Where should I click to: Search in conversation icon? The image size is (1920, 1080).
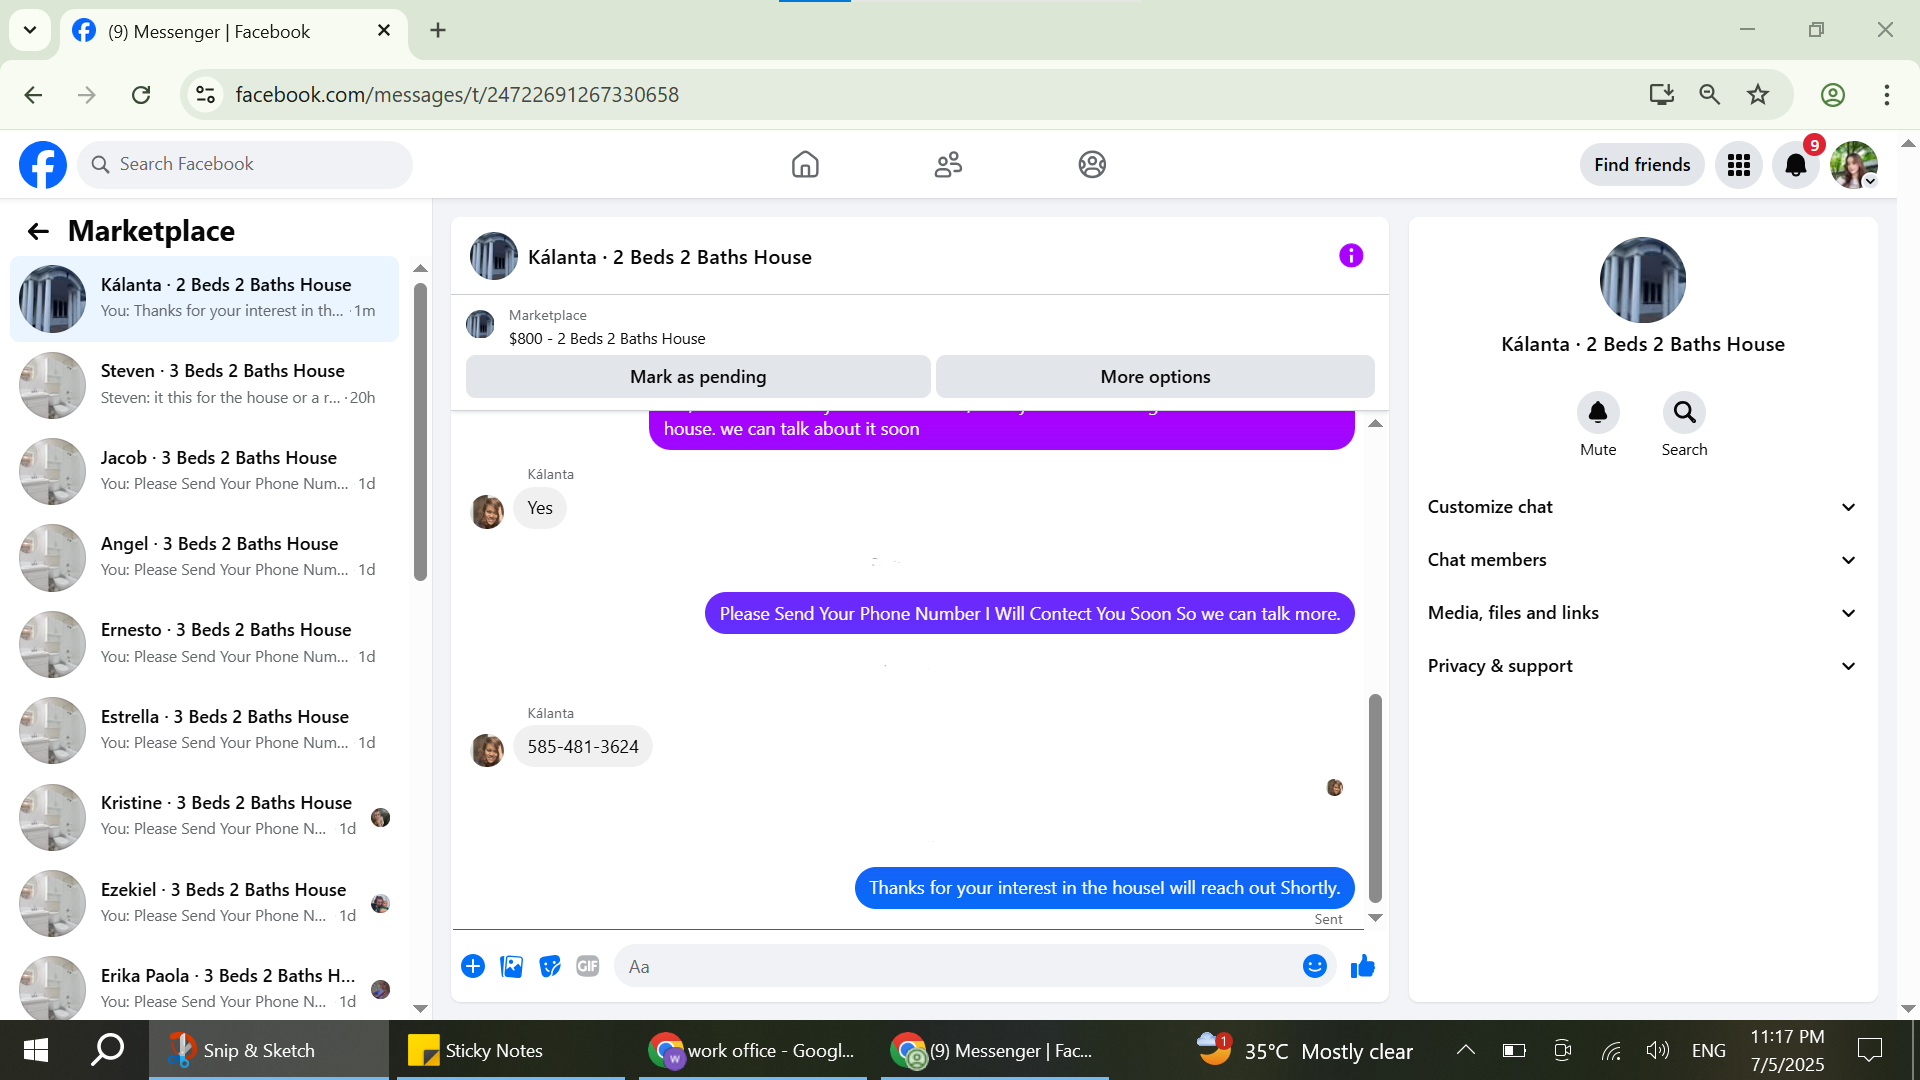pyautogui.click(x=1684, y=413)
